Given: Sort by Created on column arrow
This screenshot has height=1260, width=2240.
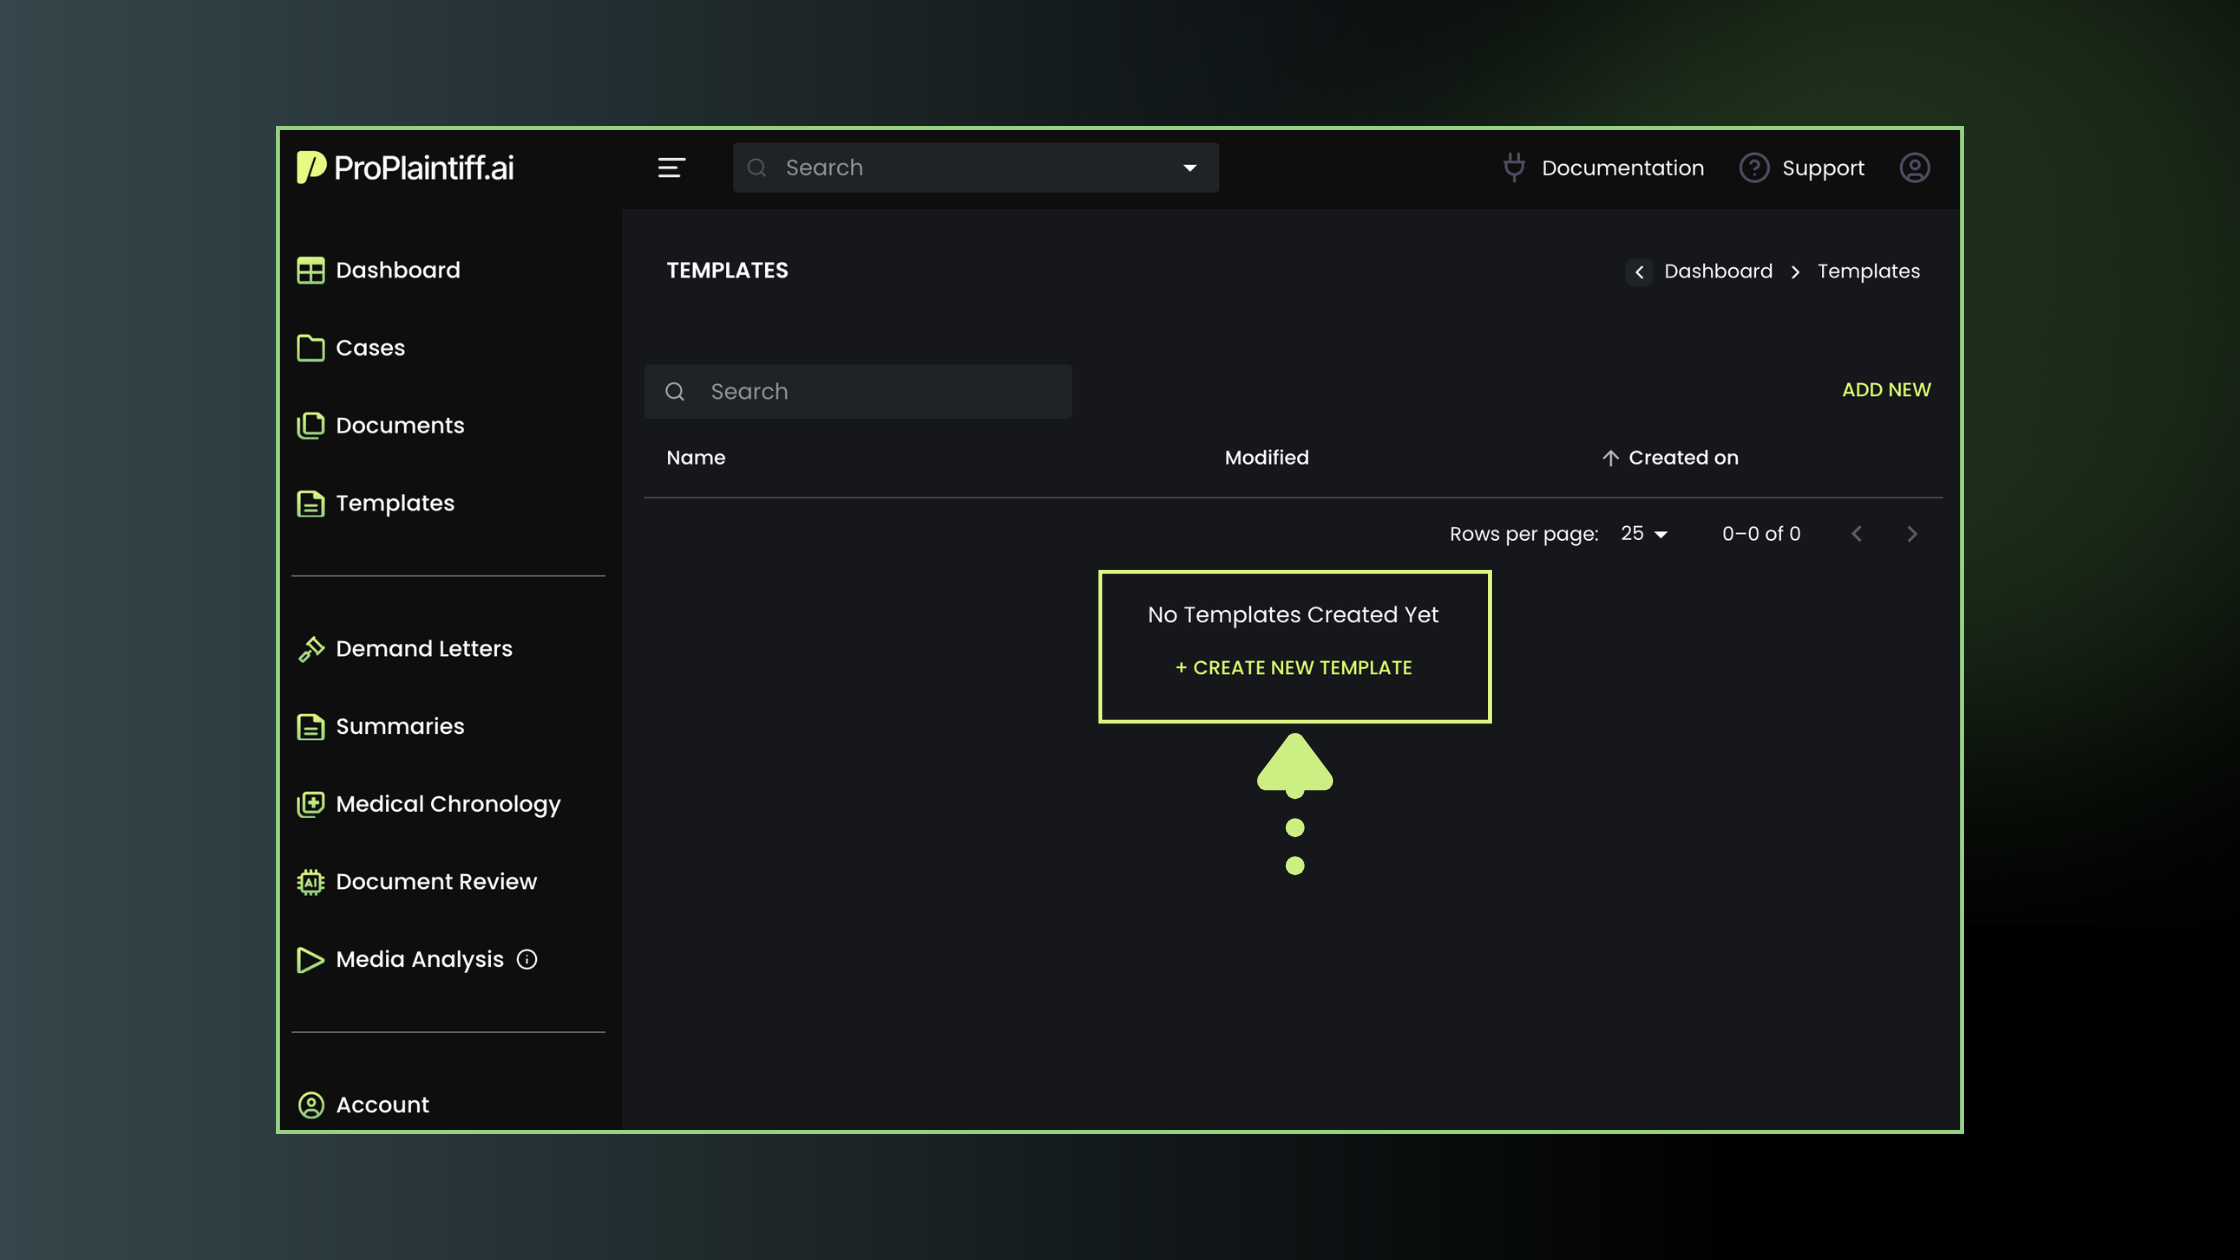Looking at the screenshot, I should click(1610, 458).
